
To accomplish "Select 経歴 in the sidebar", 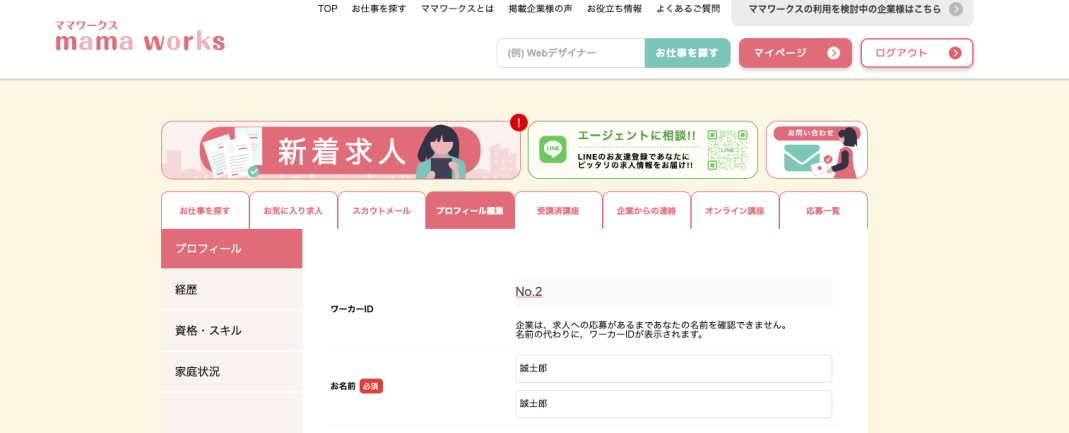I will (x=231, y=290).
